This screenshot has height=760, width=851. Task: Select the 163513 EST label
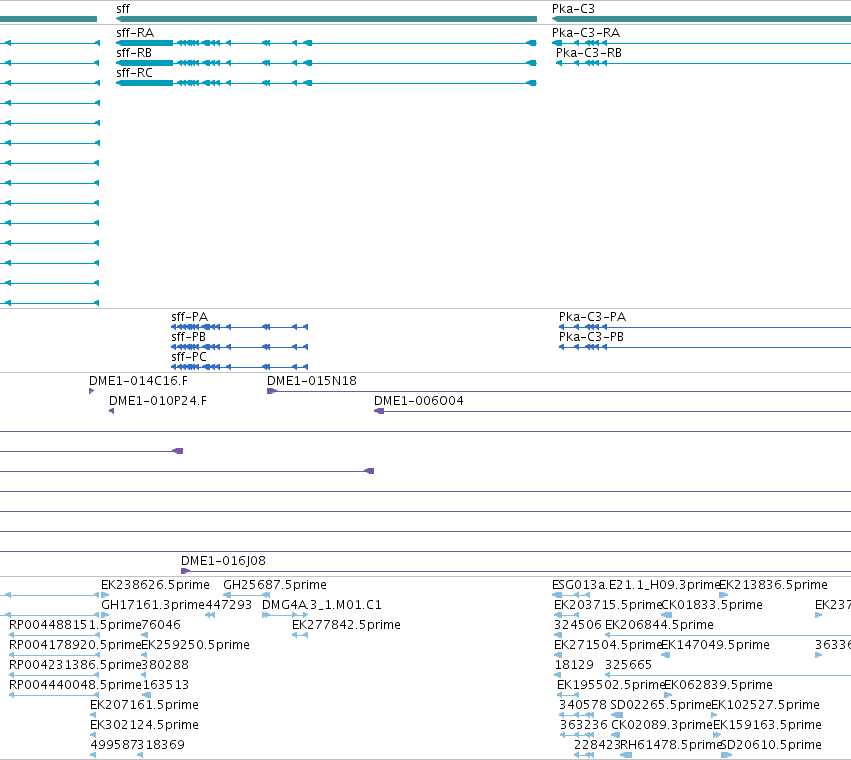166,685
